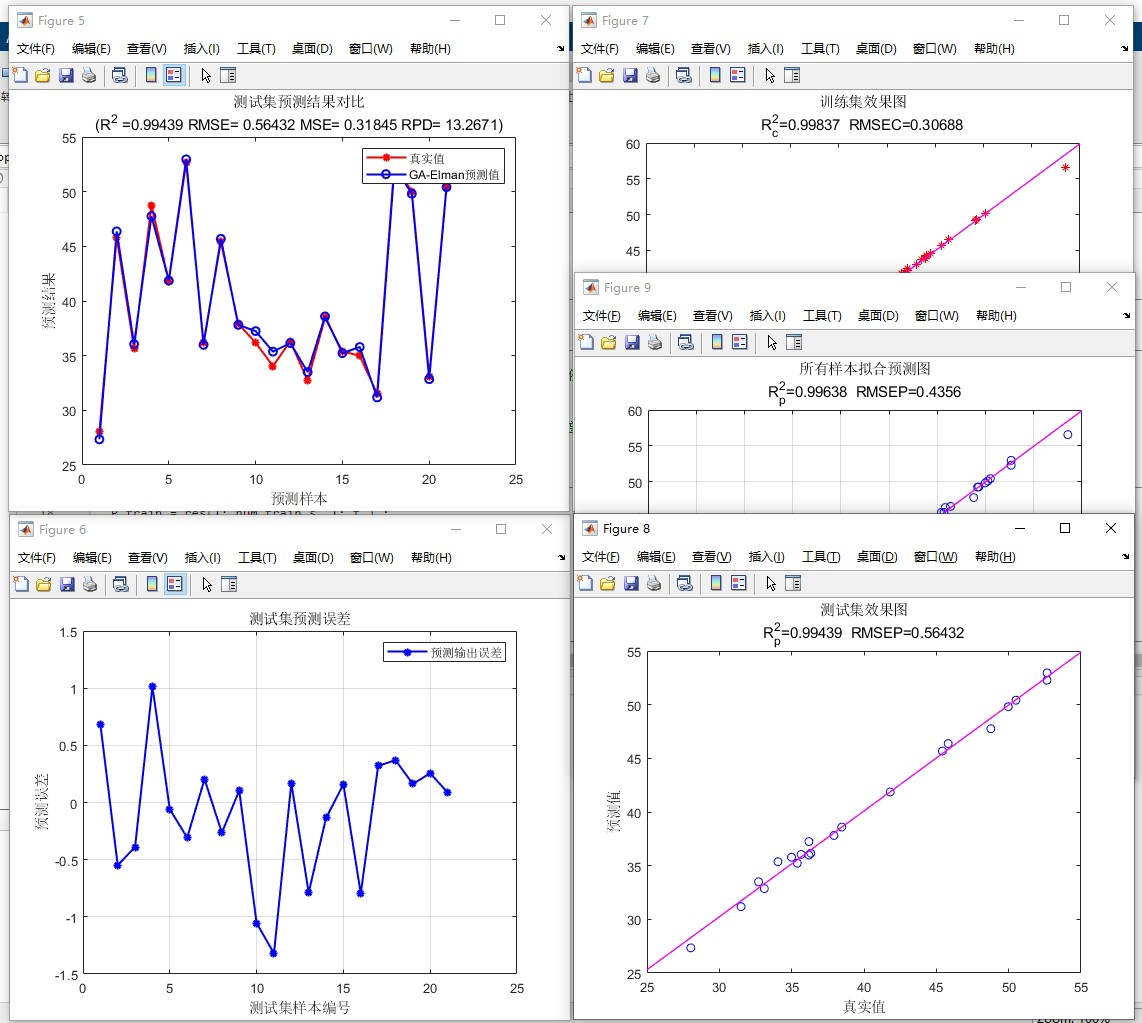
Task: Open the 工具(T) menu in Figure 8
Action: click(x=821, y=557)
